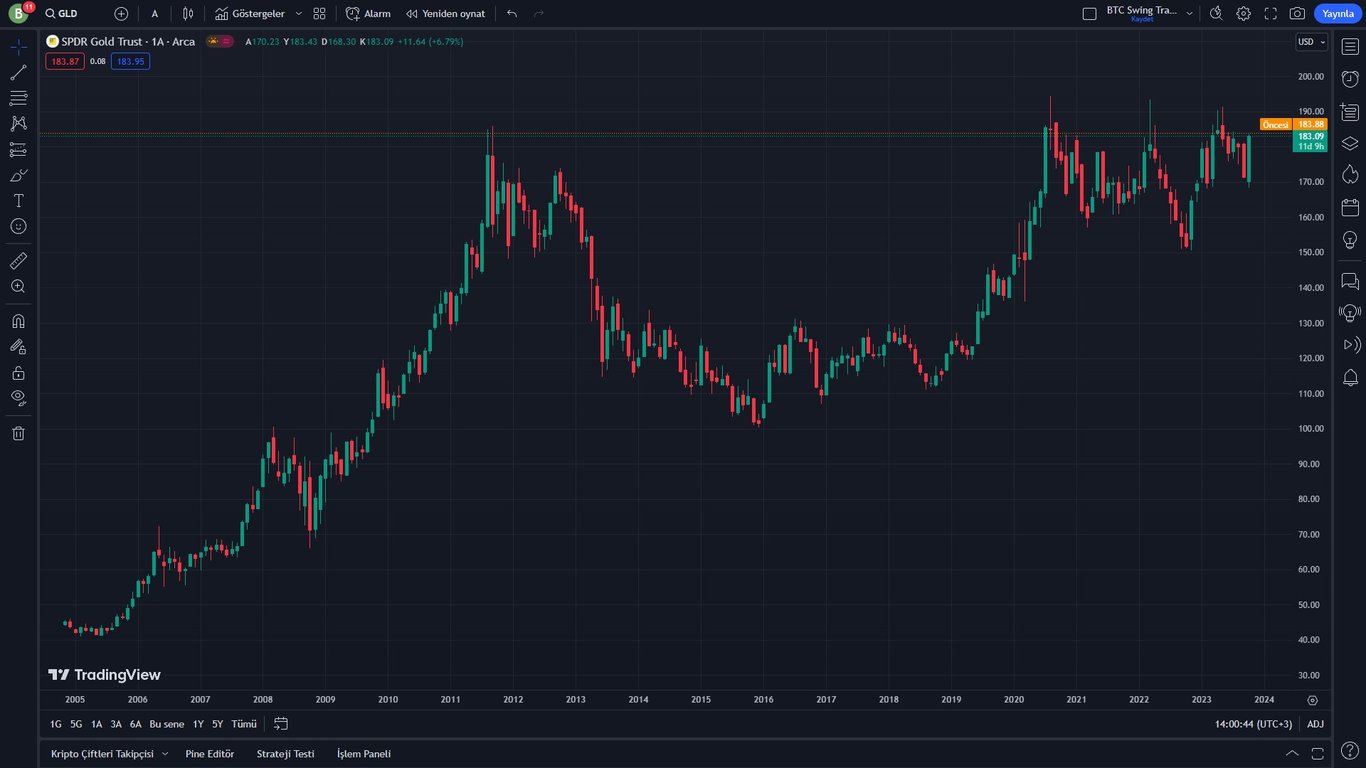This screenshot has width=1366, height=768.
Task: Open the Strateji Testi tab
Action: pos(285,754)
